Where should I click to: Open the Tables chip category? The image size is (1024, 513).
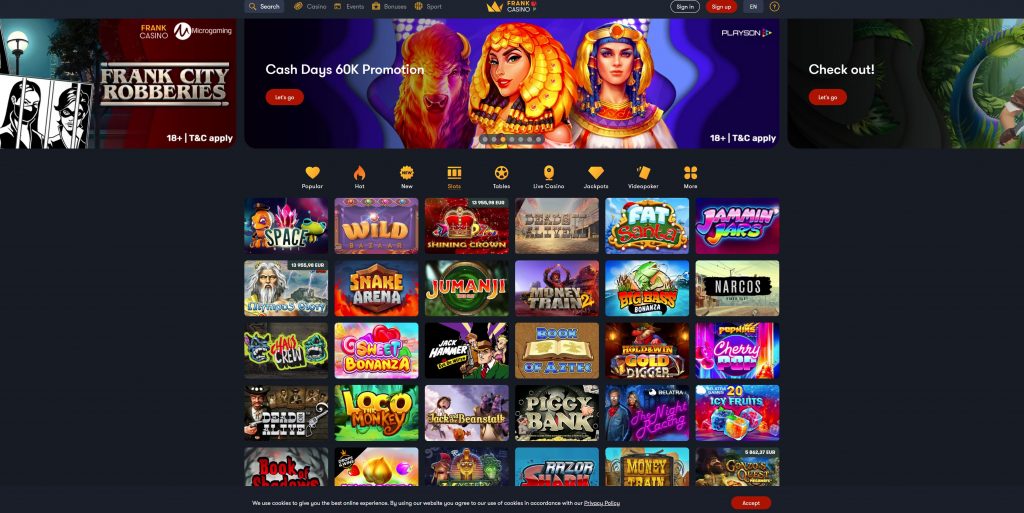[501, 177]
